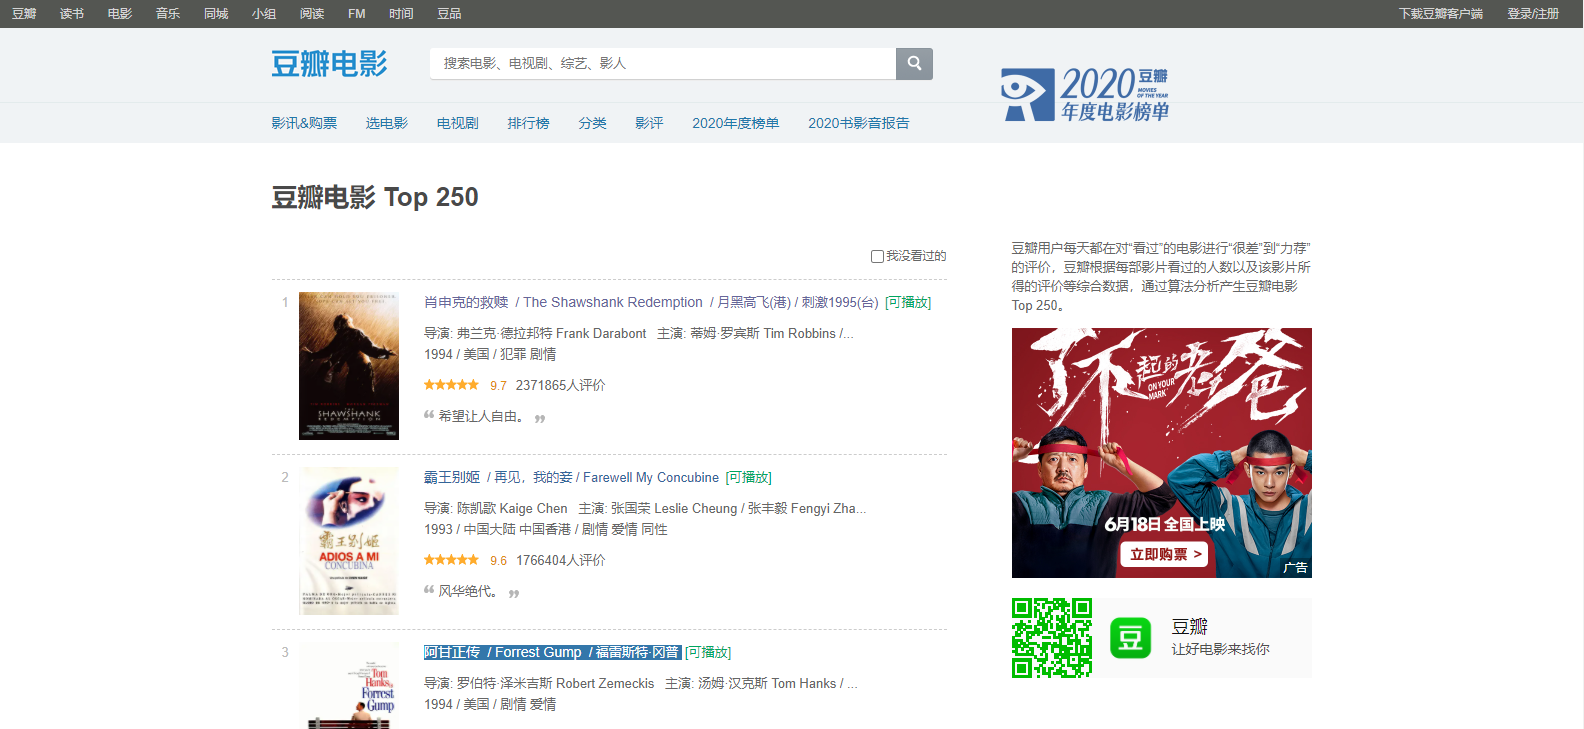Click 1994 / 美国 / 犯罪 剧情 text
This screenshot has width=1584, height=729.
tap(490, 354)
